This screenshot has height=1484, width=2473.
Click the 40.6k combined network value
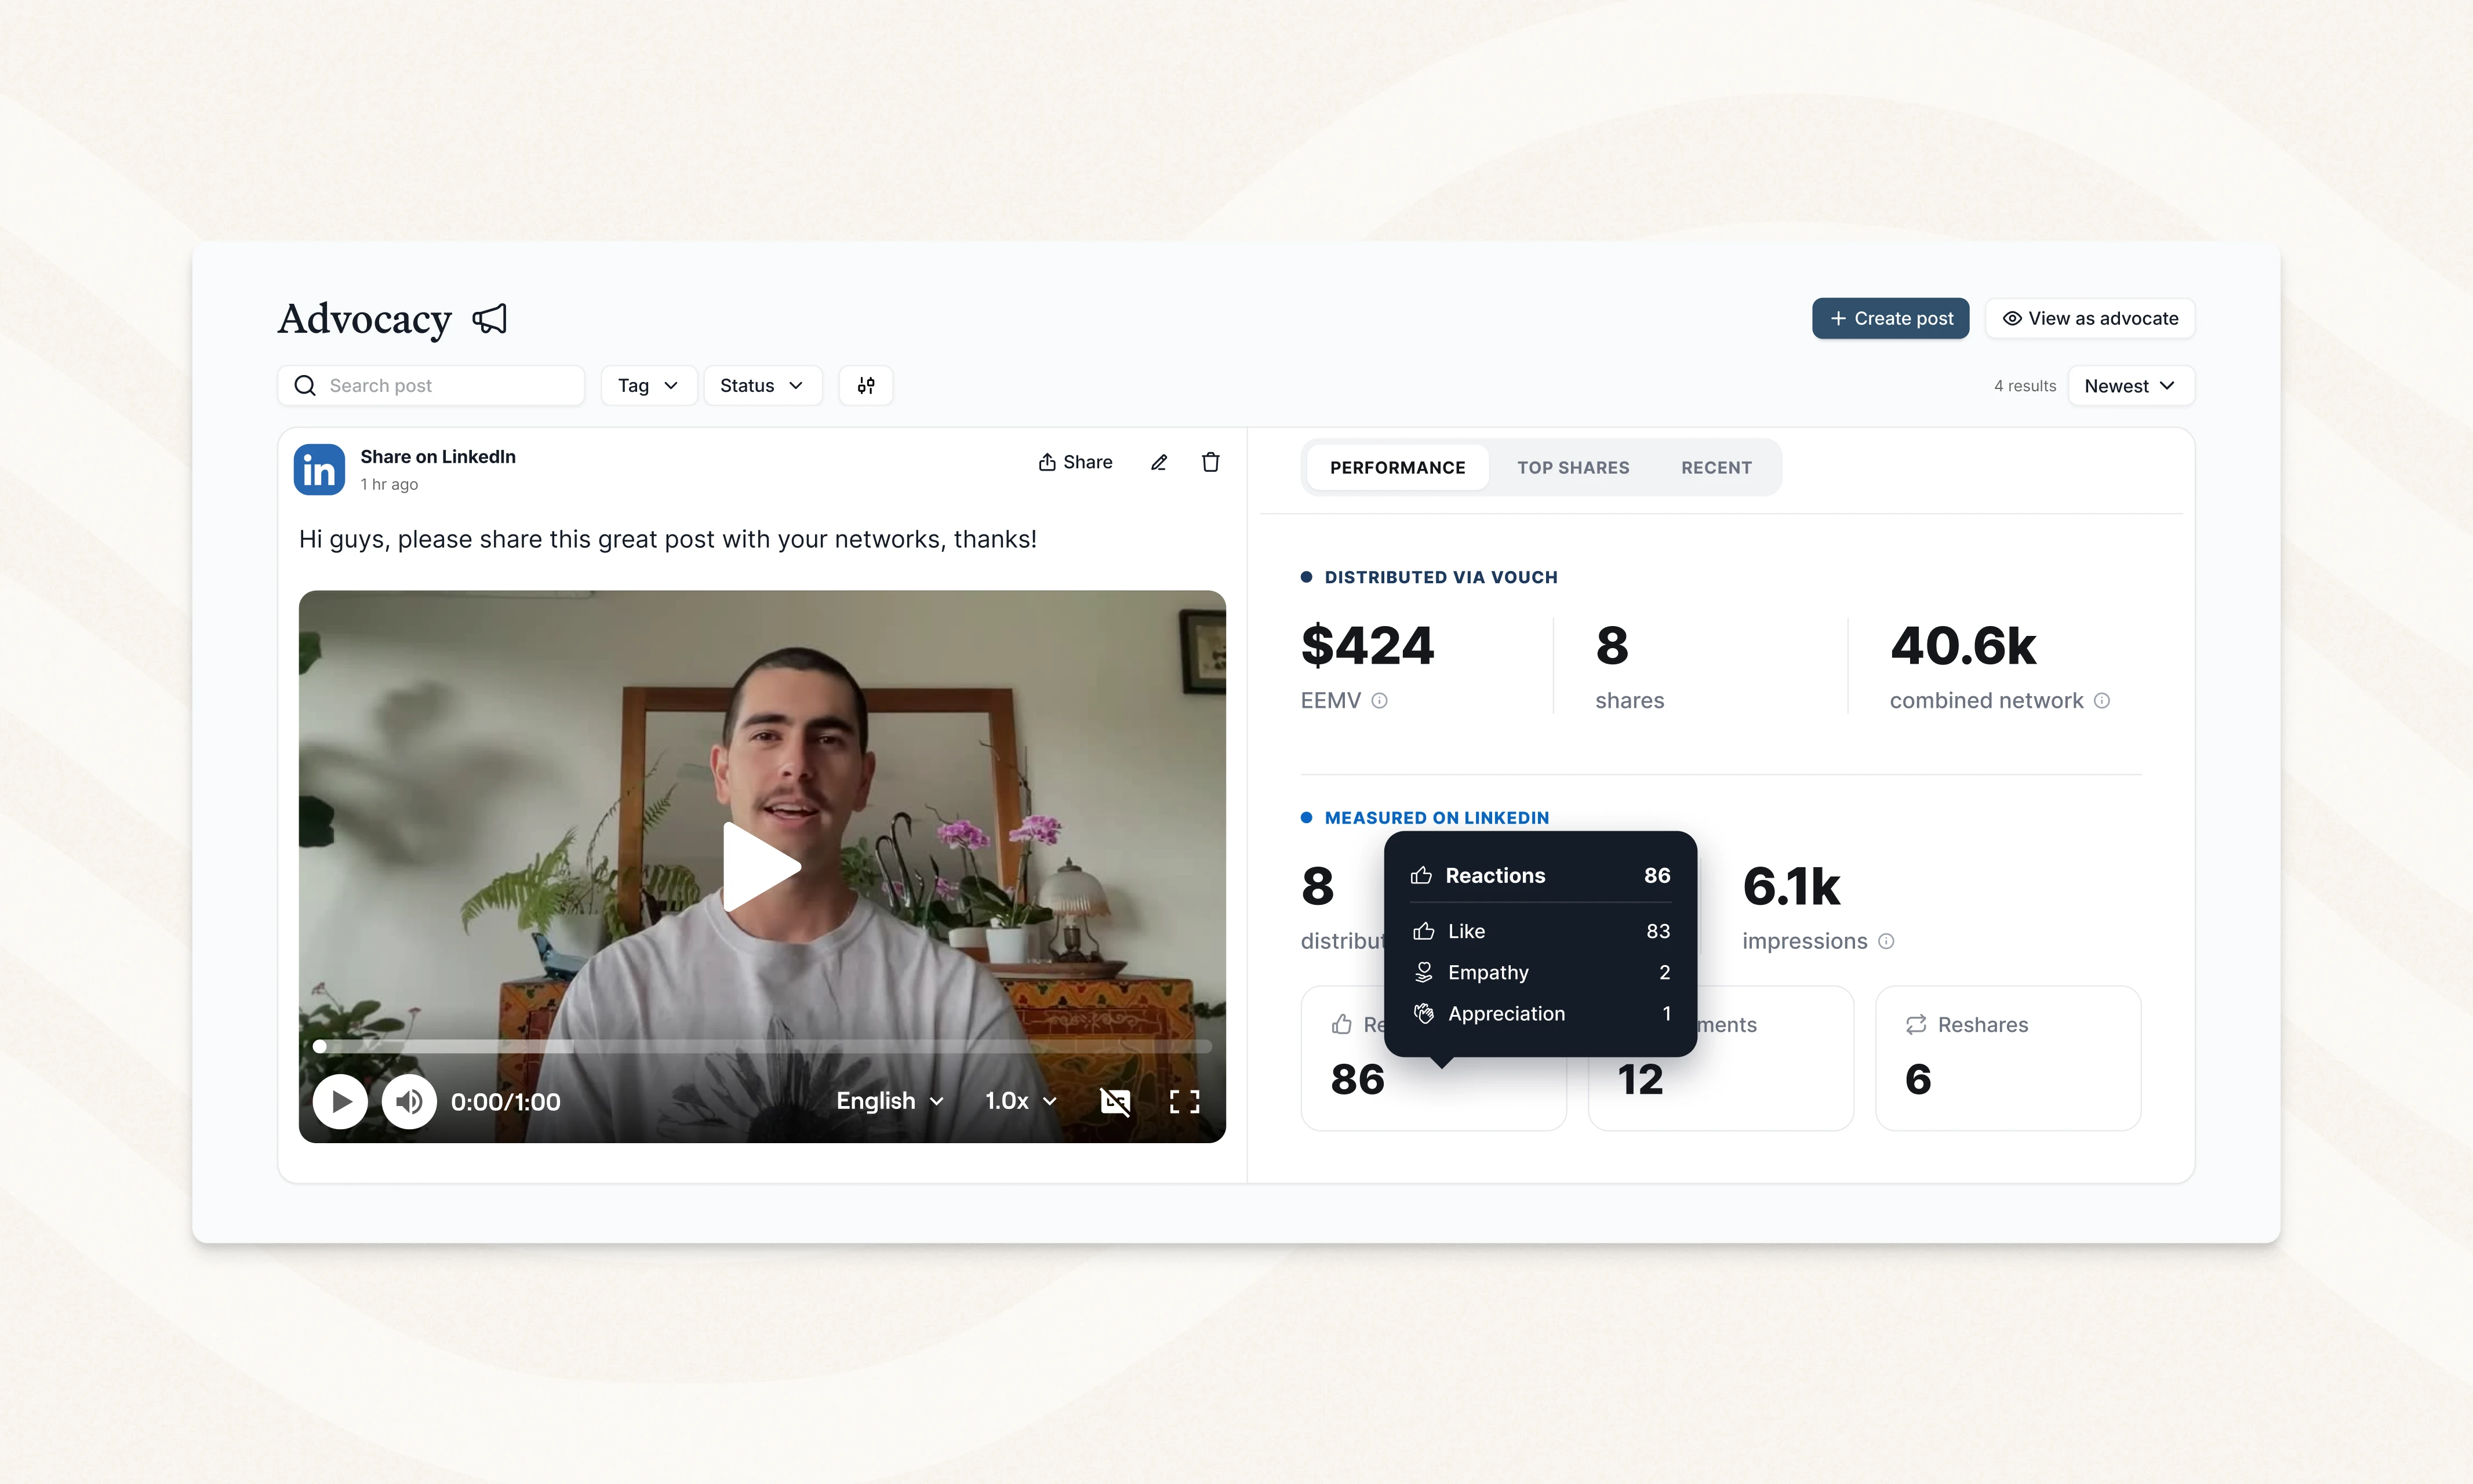coord(1963,645)
